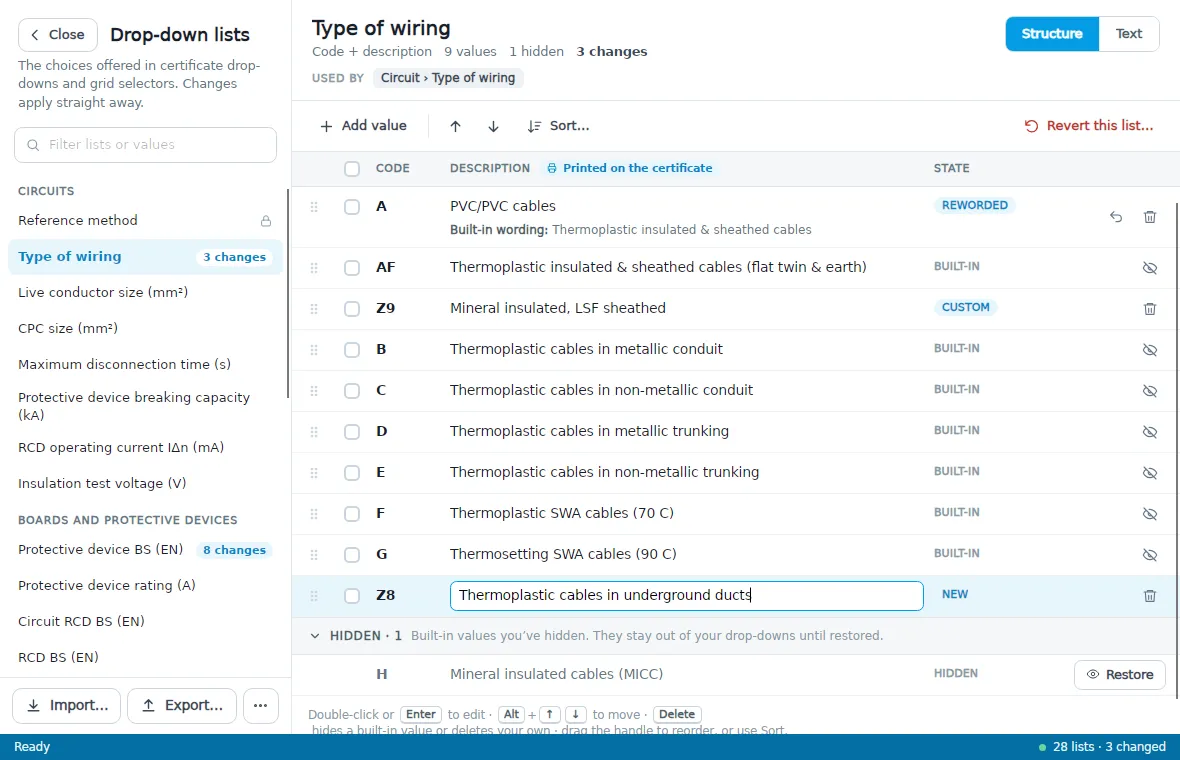The width and height of the screenshot is (1180, 760).
Task: Grab drag handle of row C
Action: (314, 391)
